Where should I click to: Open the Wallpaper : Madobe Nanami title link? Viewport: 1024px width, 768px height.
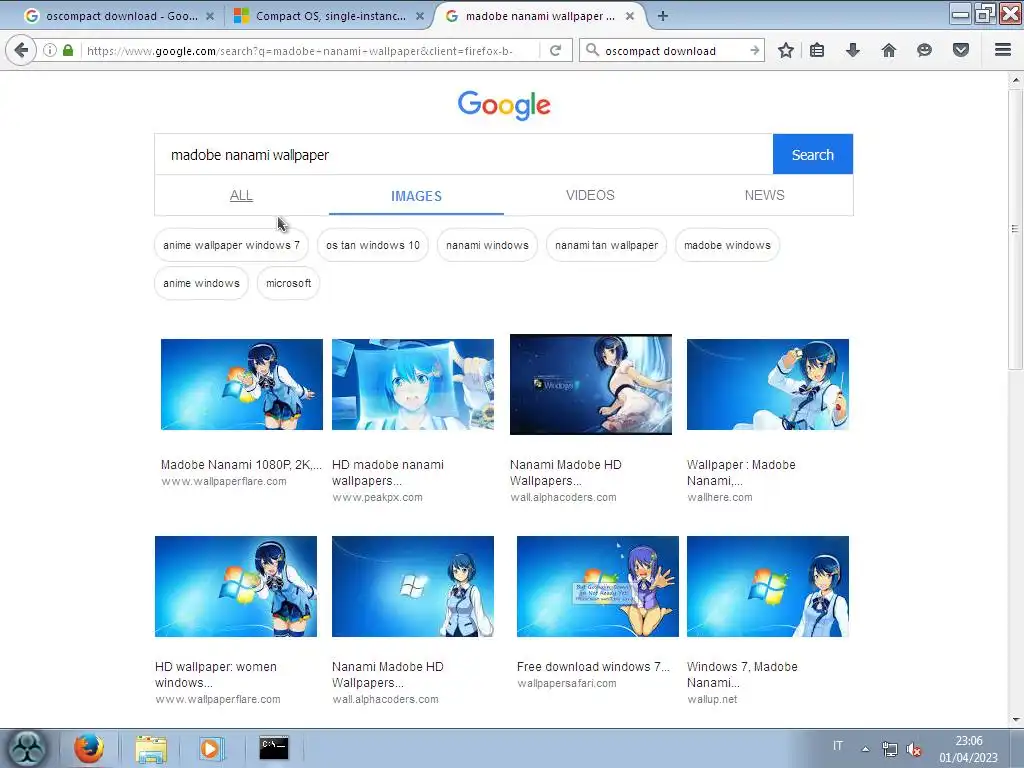pyautogui.click(x=741, y=473)
